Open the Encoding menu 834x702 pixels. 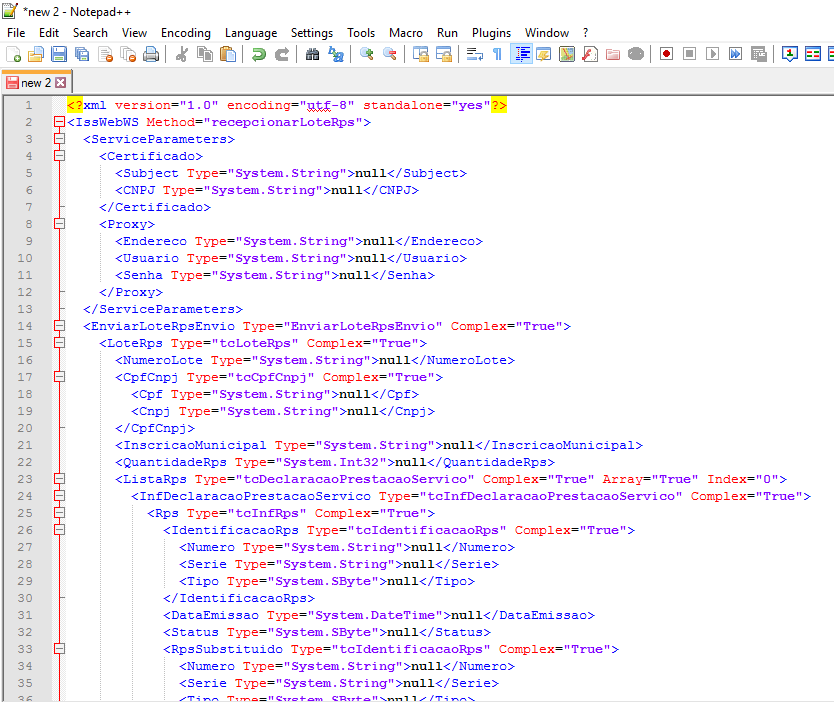point(186,33)
